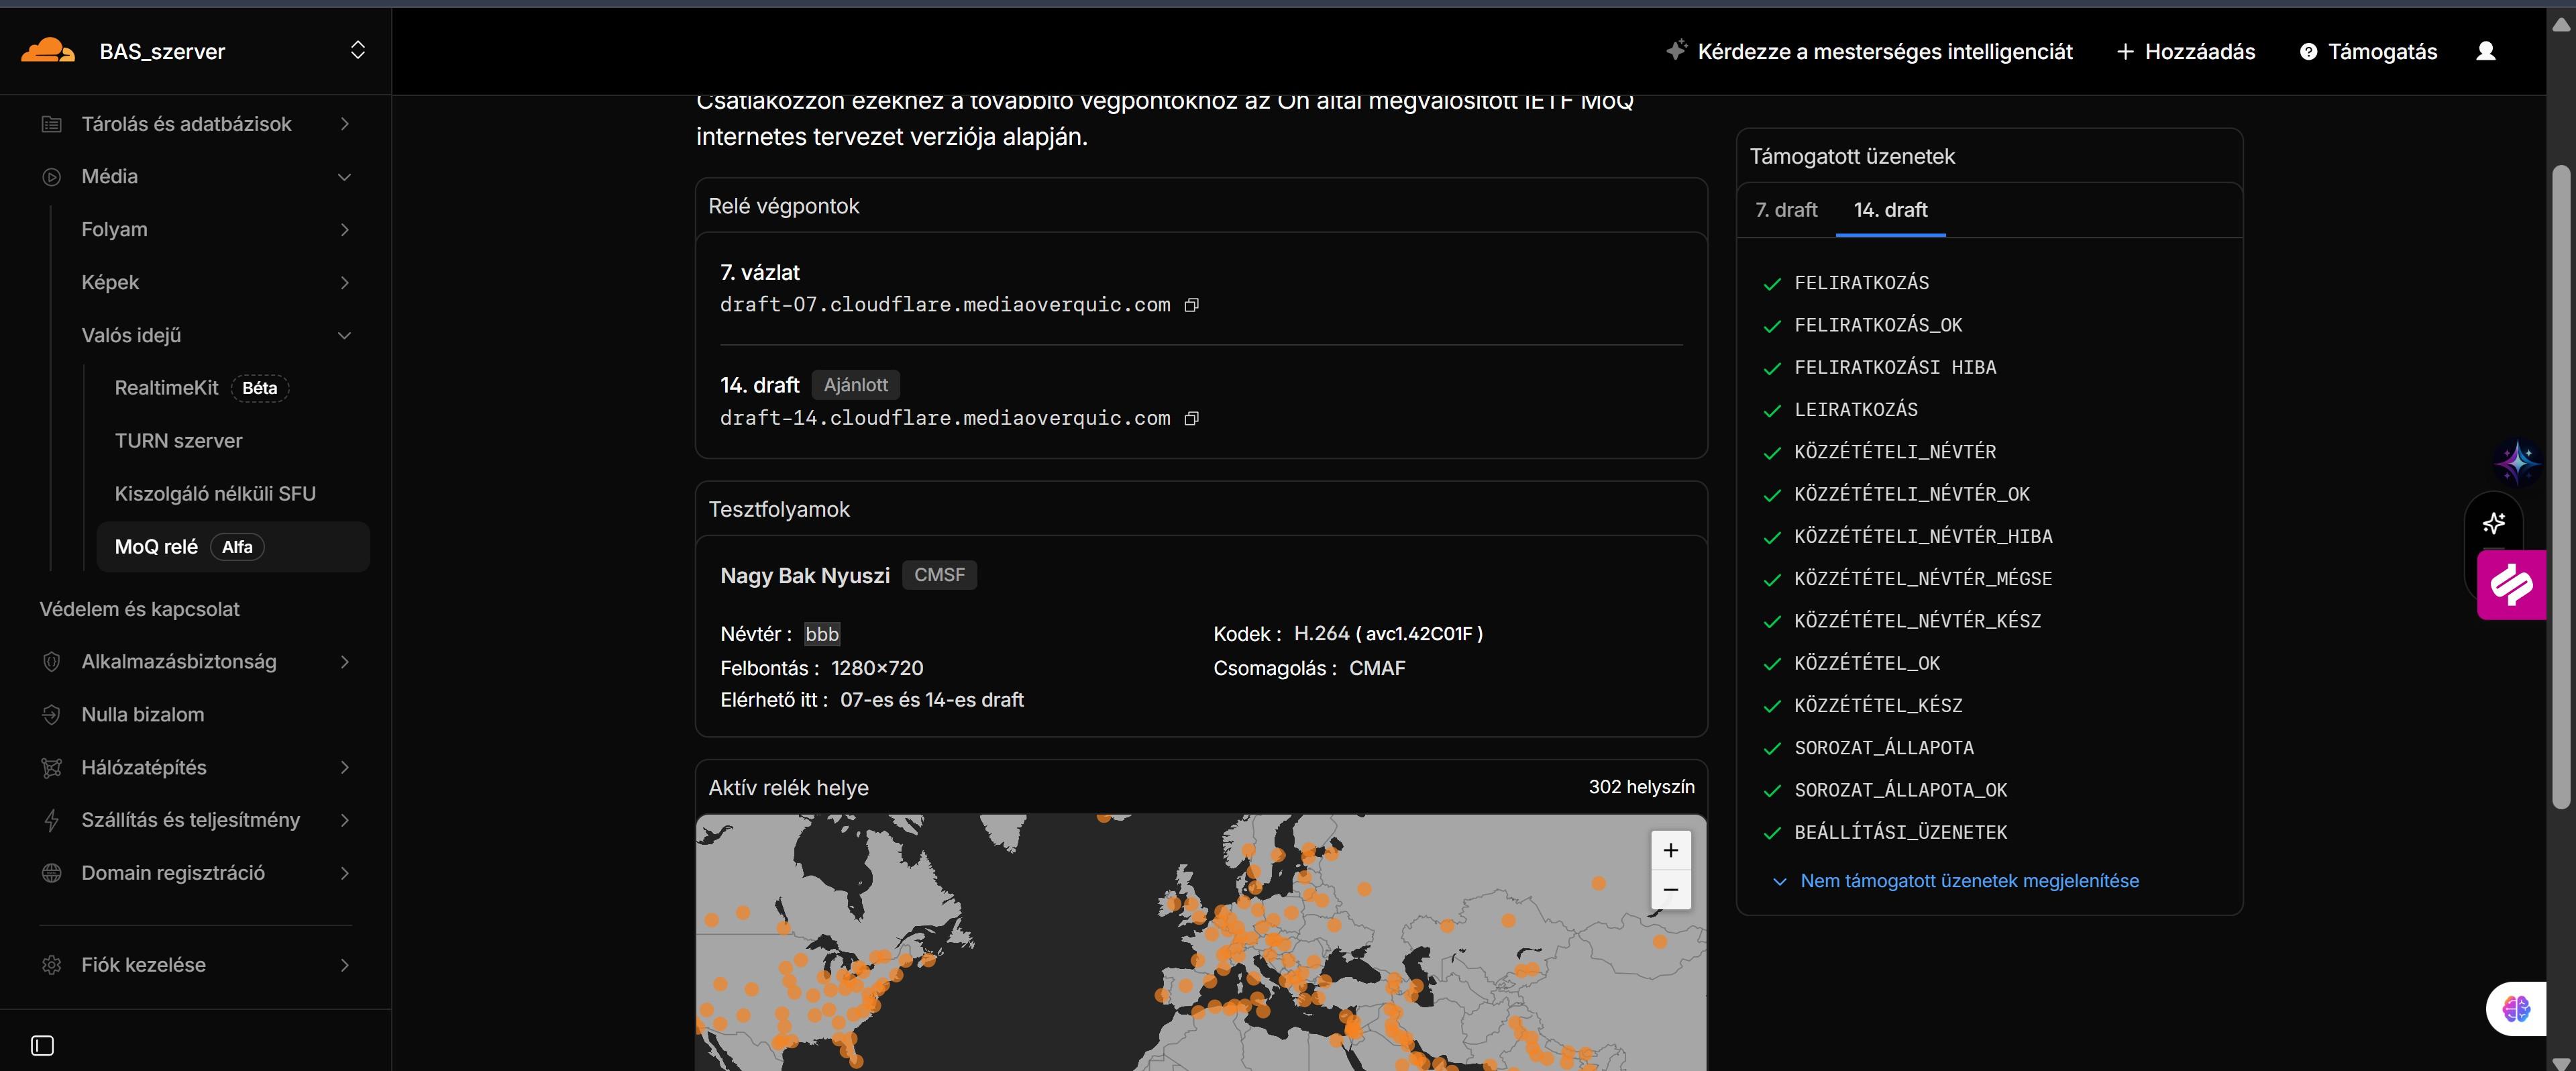2576x1071 pixels.
Task: Click the page vertical scrollbar
Action: [x=2560, y=485]
